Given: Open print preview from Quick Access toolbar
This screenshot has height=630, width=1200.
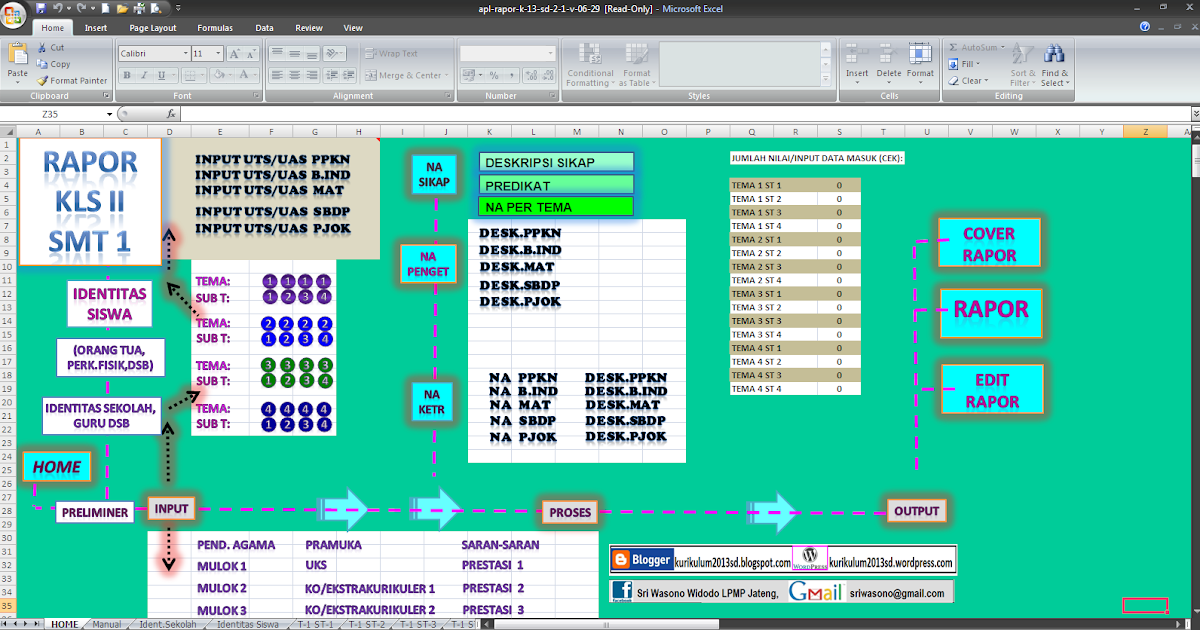Looking at the screenshot, I should coord(154,8).
